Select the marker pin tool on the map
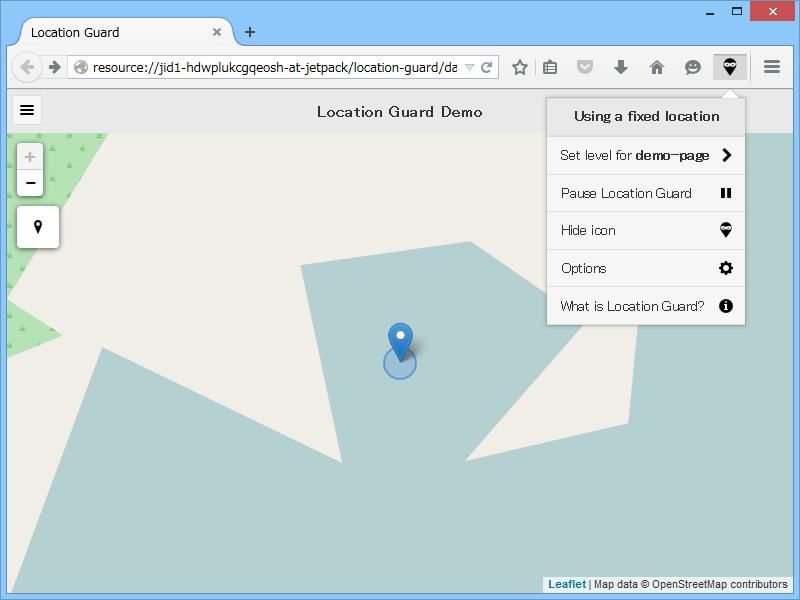 click(37, 227)
